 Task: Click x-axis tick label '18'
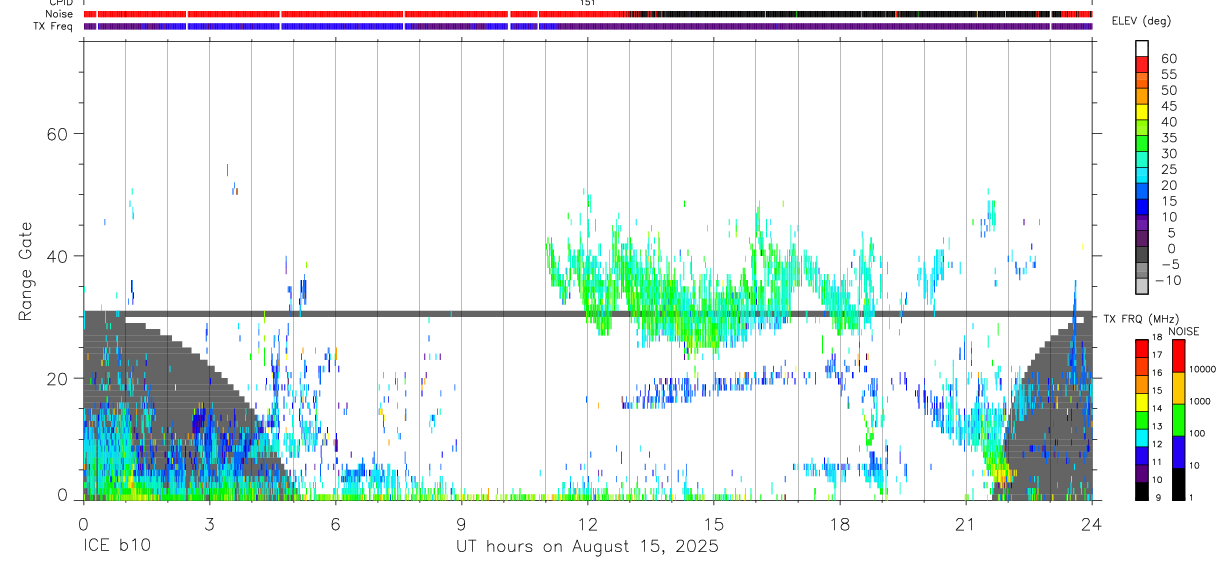tap(839, 523)
